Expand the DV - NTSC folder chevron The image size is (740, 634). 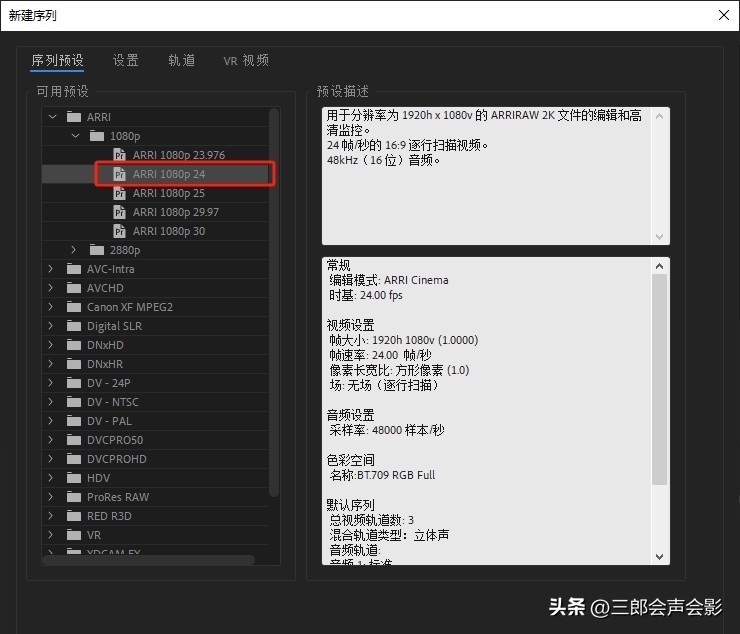50,402
